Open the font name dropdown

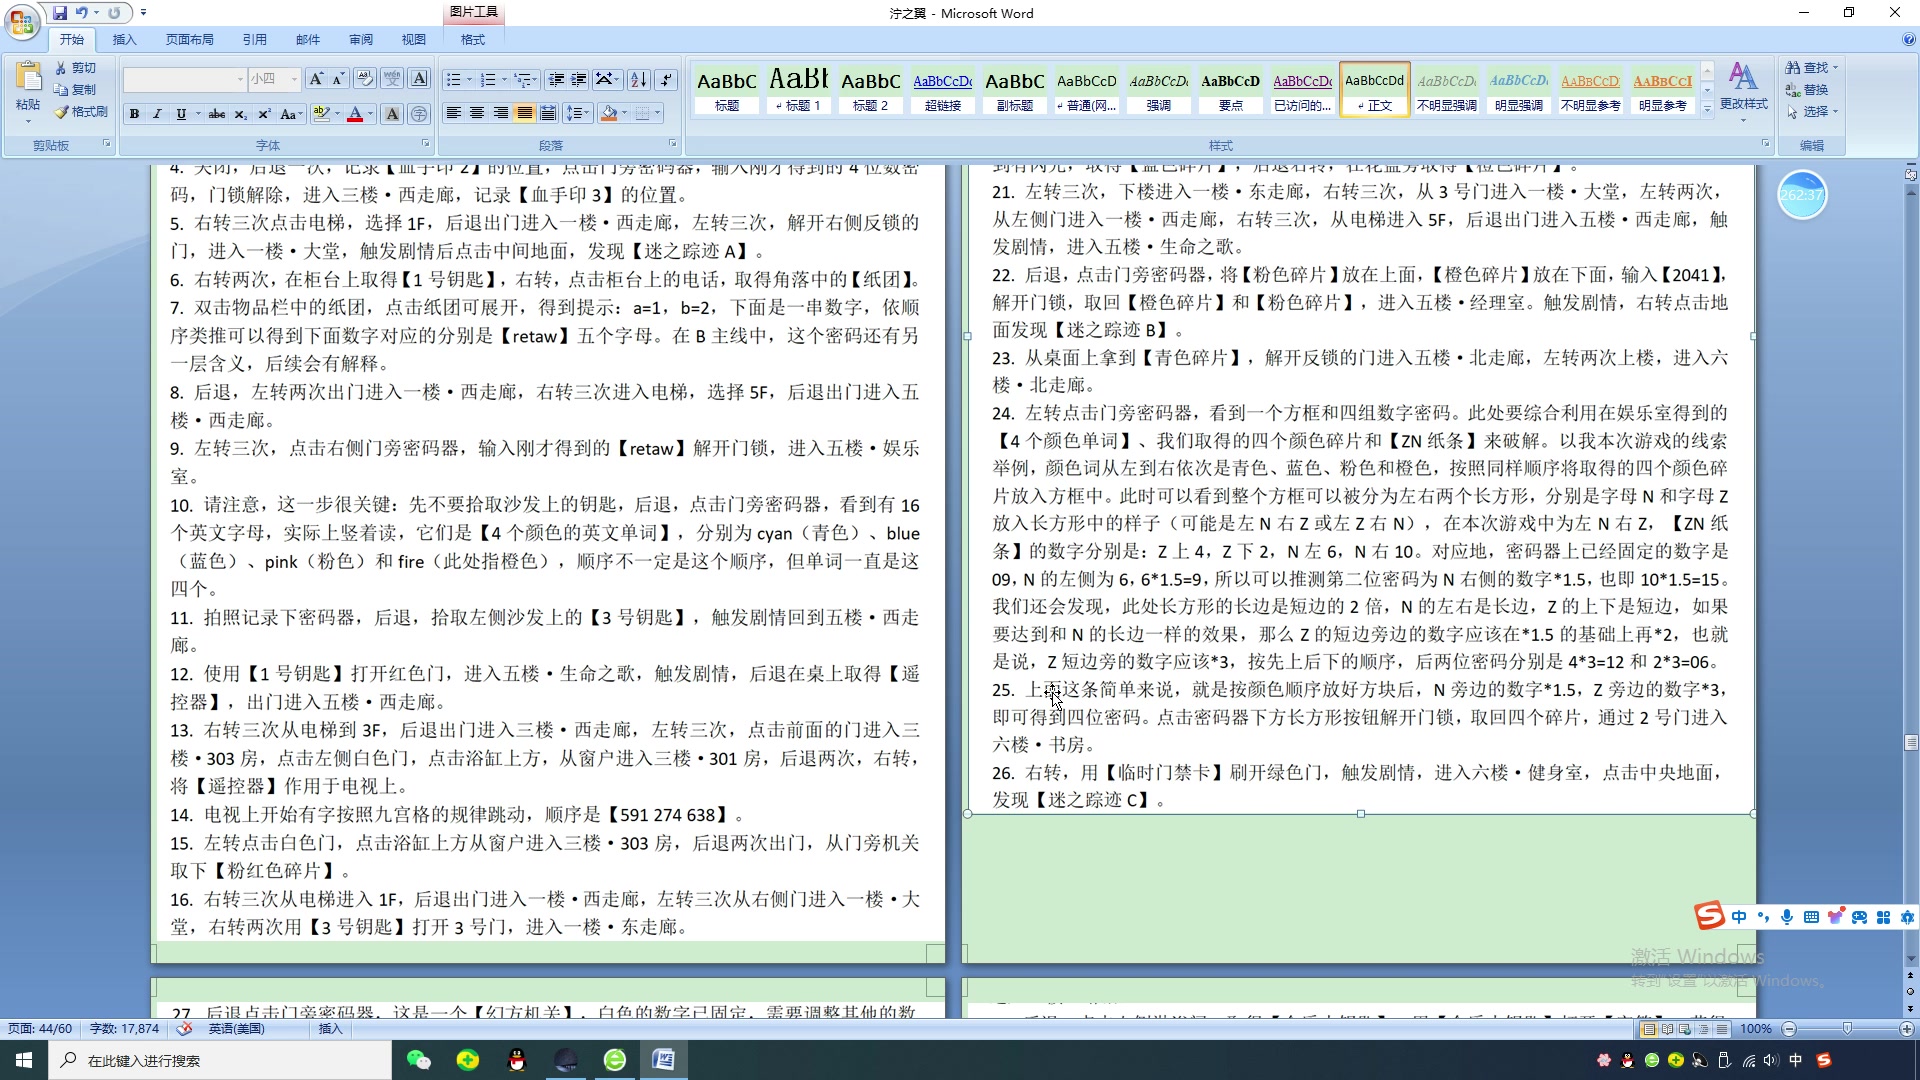click(240, 79)
